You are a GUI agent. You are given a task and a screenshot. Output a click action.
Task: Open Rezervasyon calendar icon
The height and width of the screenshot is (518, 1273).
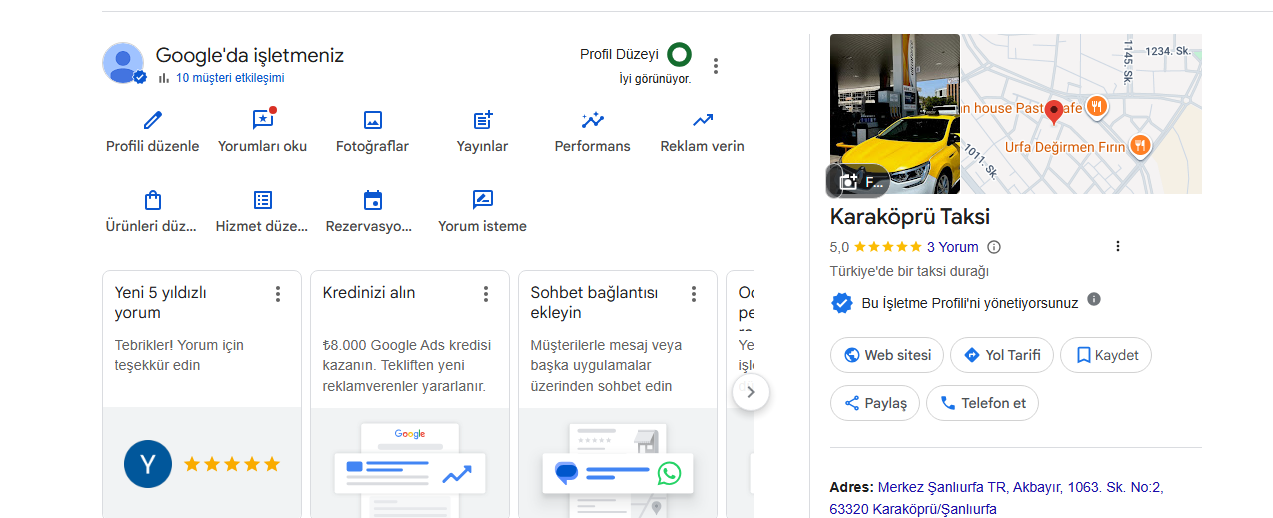372,200
